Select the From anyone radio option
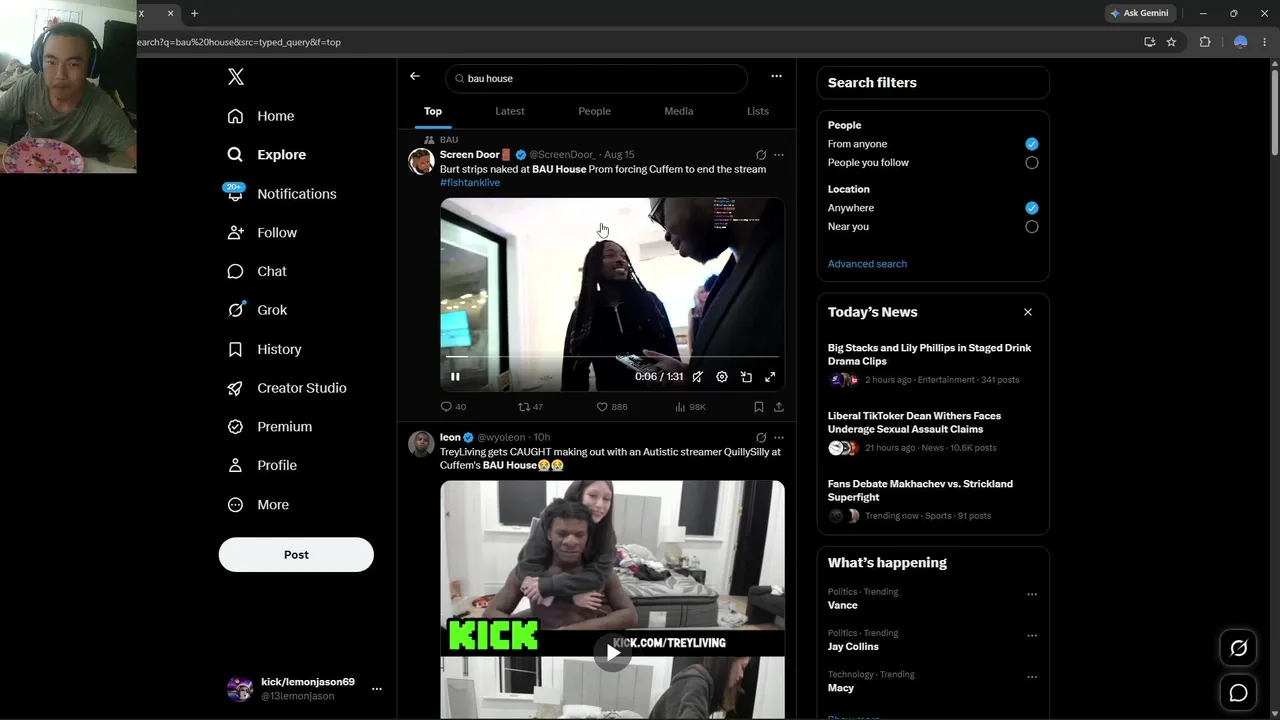 pos(1032,144)
